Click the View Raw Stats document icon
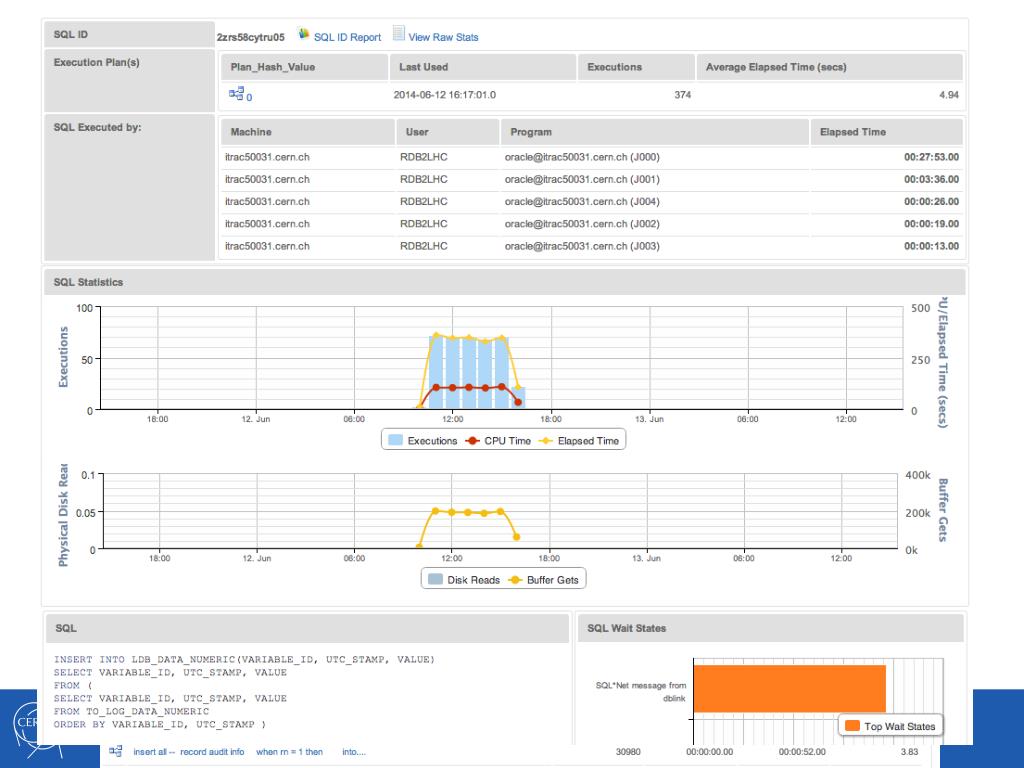 [399, 35]
